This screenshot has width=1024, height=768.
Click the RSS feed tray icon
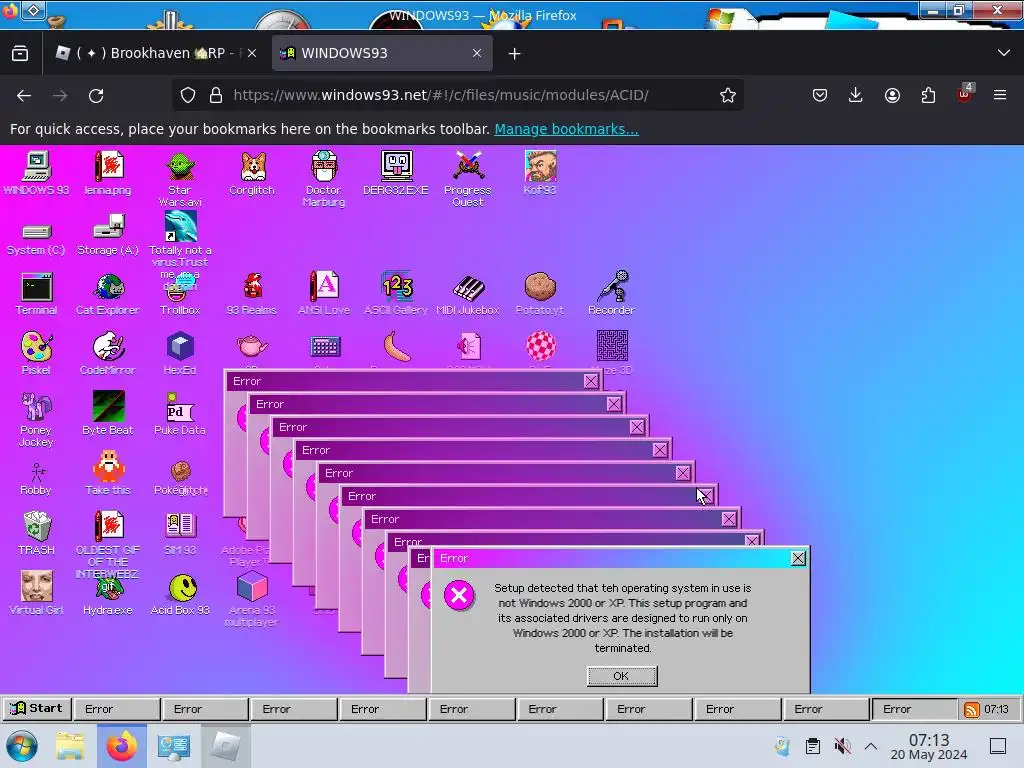972,709
